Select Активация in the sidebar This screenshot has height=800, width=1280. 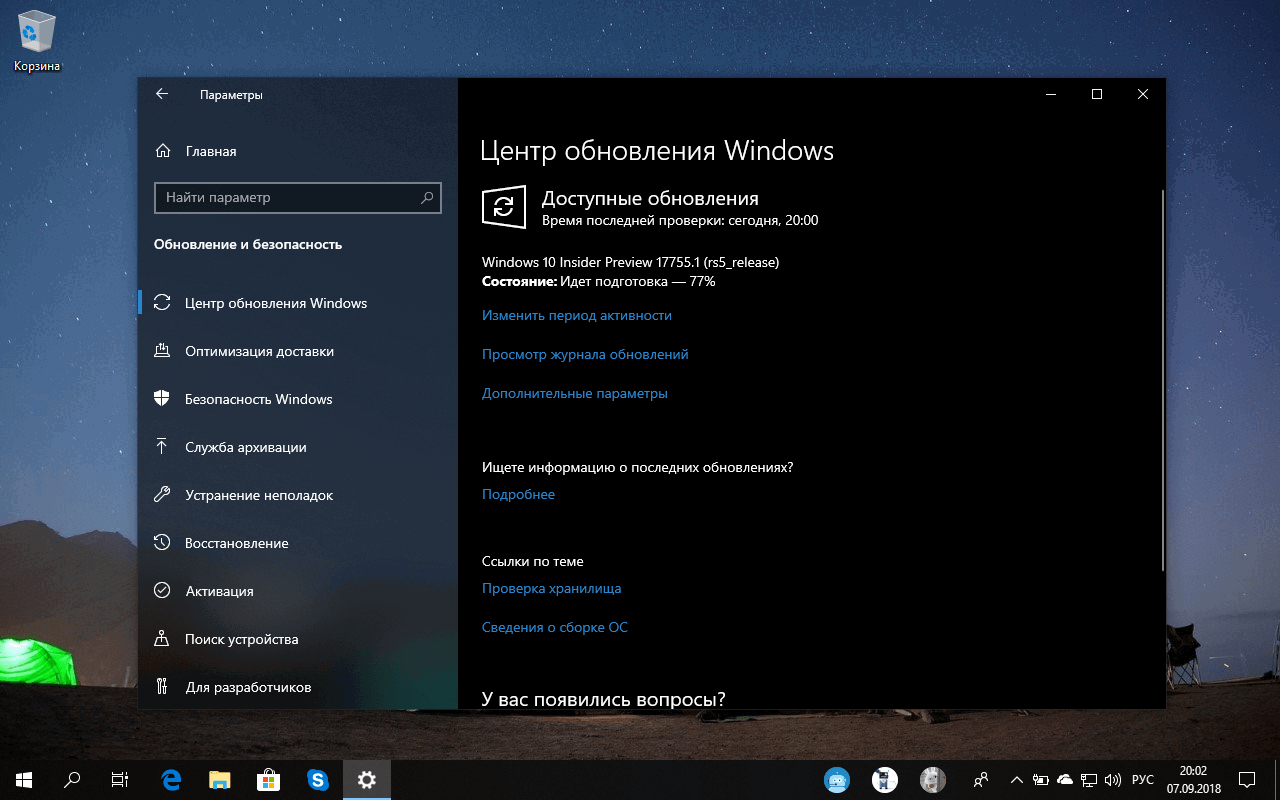tap(219, 591)
